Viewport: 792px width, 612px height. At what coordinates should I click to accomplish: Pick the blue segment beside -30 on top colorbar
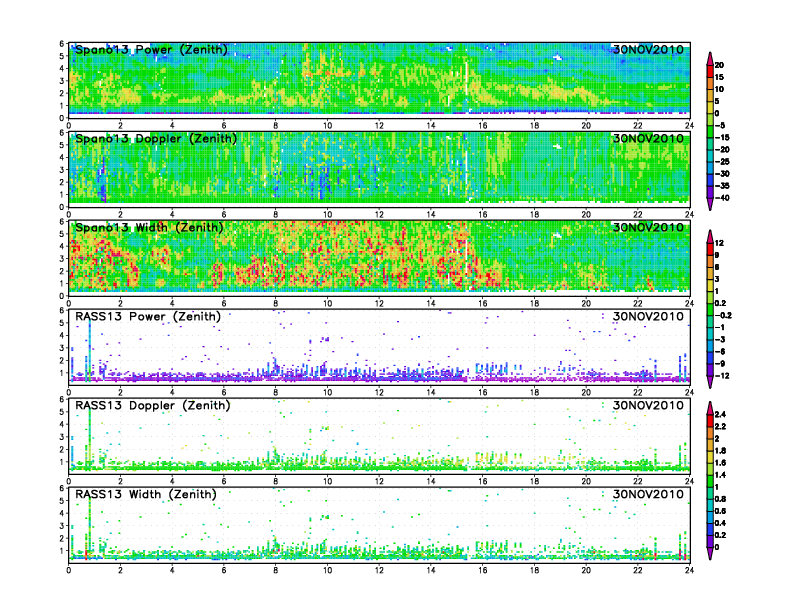click(x=710, y=180)
